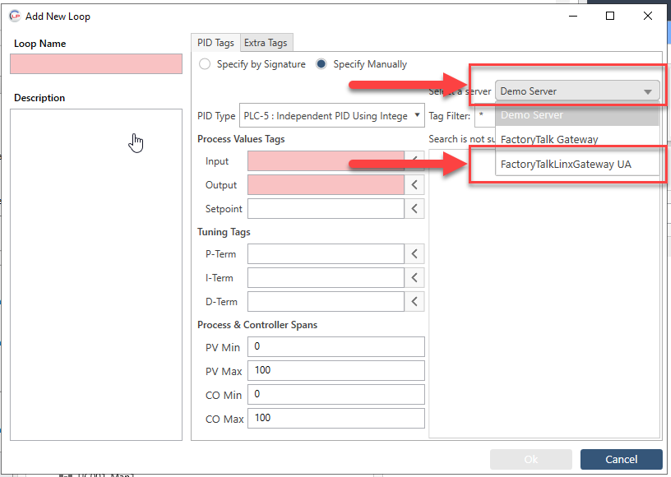Click the Loop Name input field

coord(96,64)
